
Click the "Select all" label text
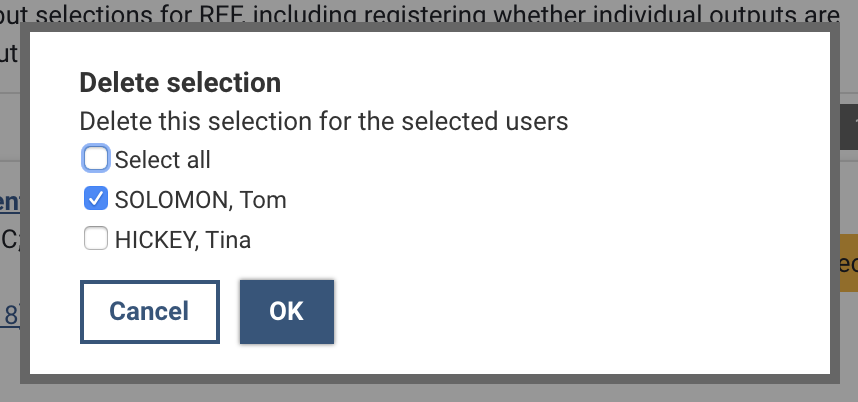pyautogui.click(x=162, y=160)
